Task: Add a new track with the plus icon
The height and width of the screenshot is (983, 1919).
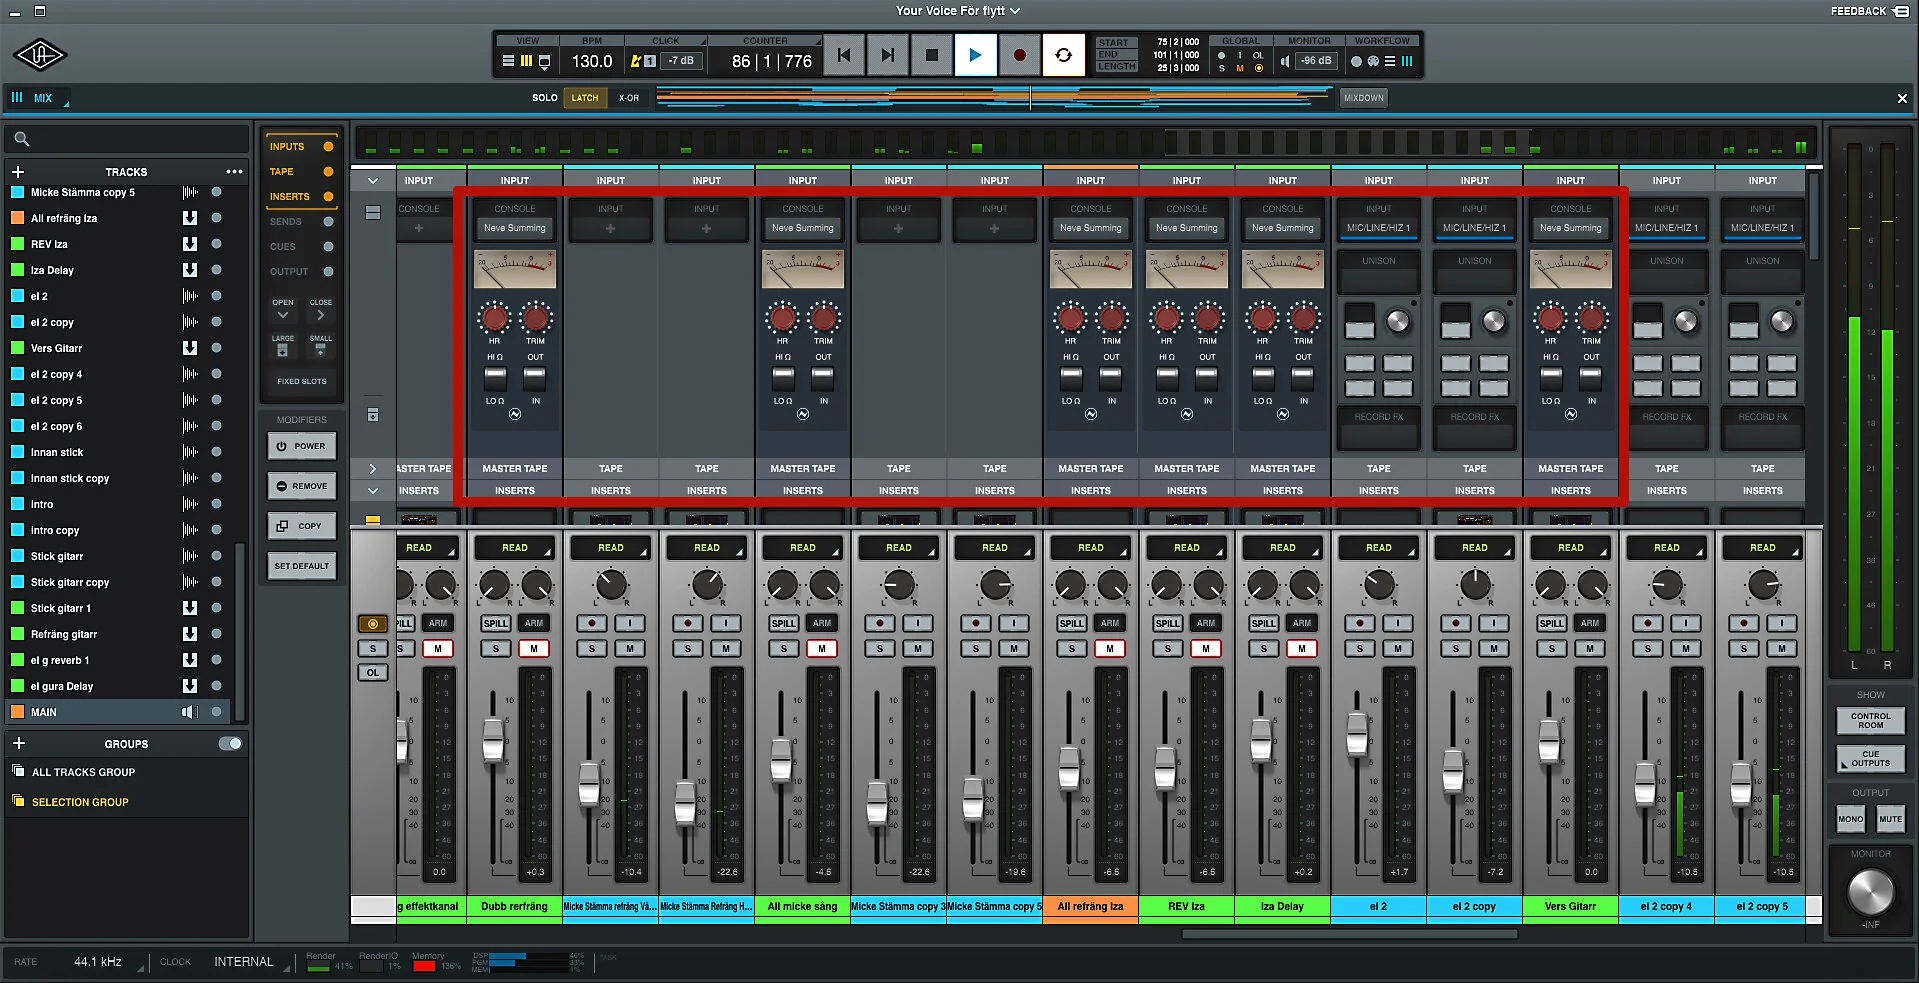Action: [x=18, y=172]
